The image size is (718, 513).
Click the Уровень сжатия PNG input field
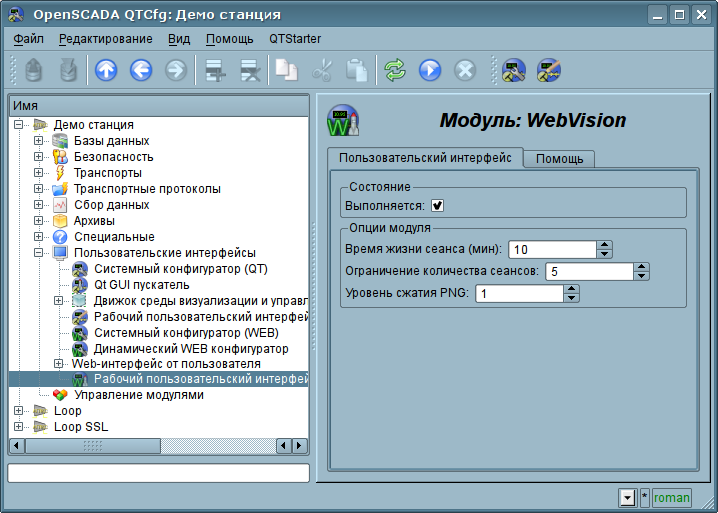(x=519, y=294)
